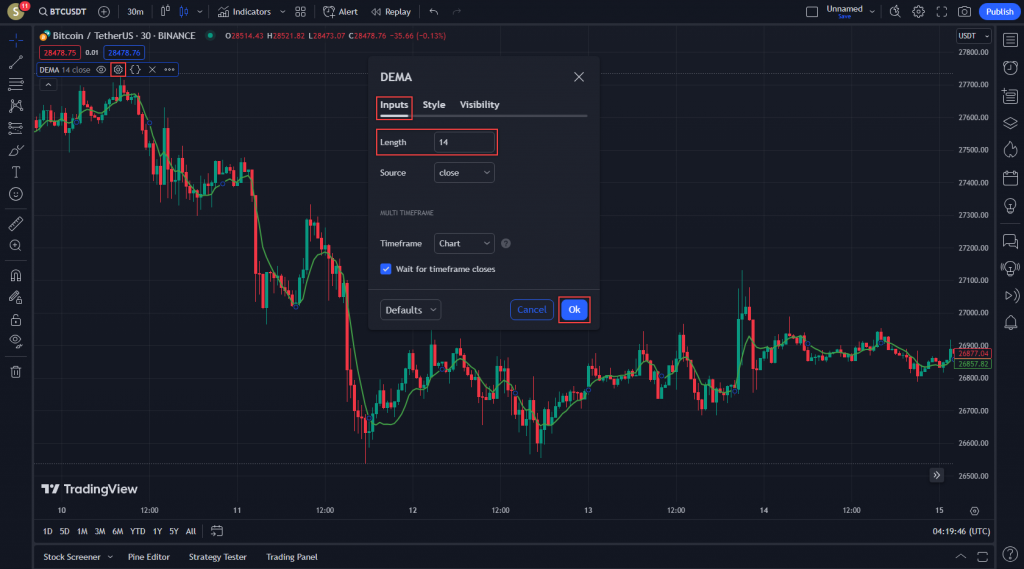Open DEMA source code braces icon
This screenshot has width=1024, height=569.
point(135,69)
